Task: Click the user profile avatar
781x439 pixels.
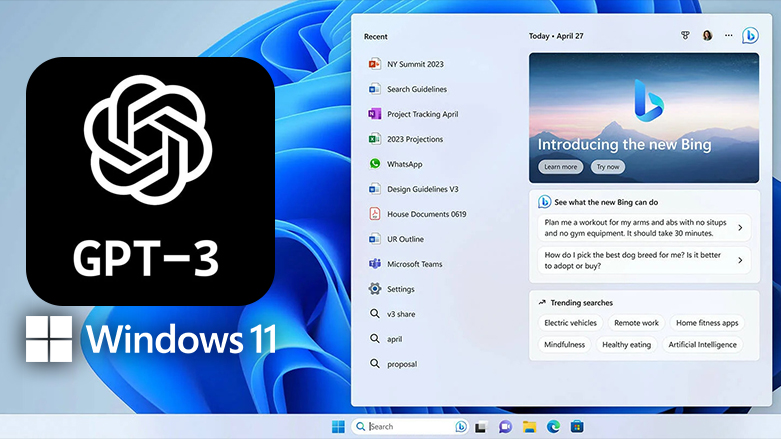Action: point(707,35)
